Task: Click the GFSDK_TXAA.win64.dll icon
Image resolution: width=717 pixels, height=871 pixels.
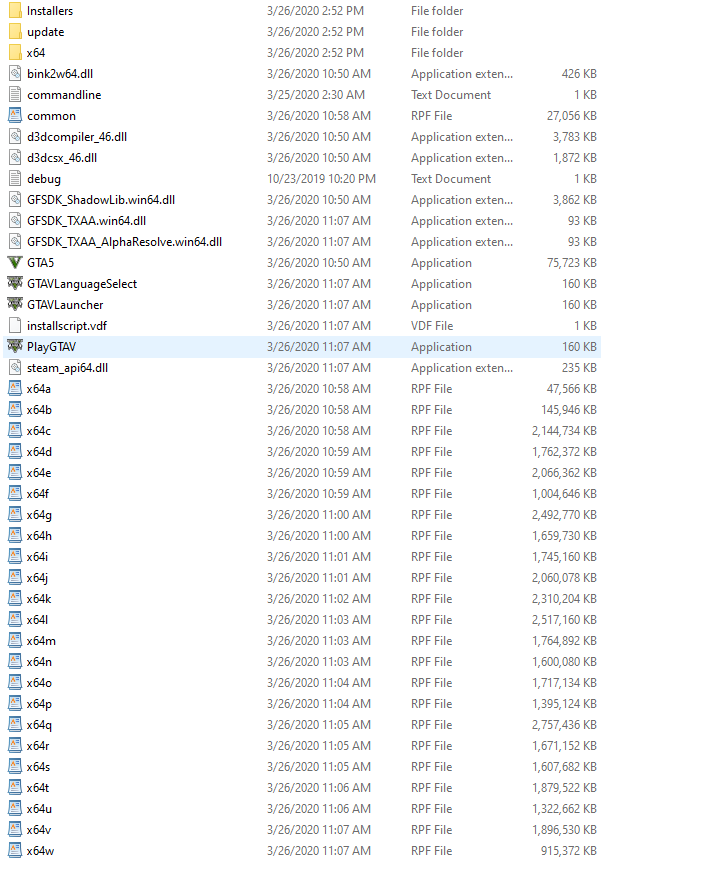Action: [x=16, y=221]
